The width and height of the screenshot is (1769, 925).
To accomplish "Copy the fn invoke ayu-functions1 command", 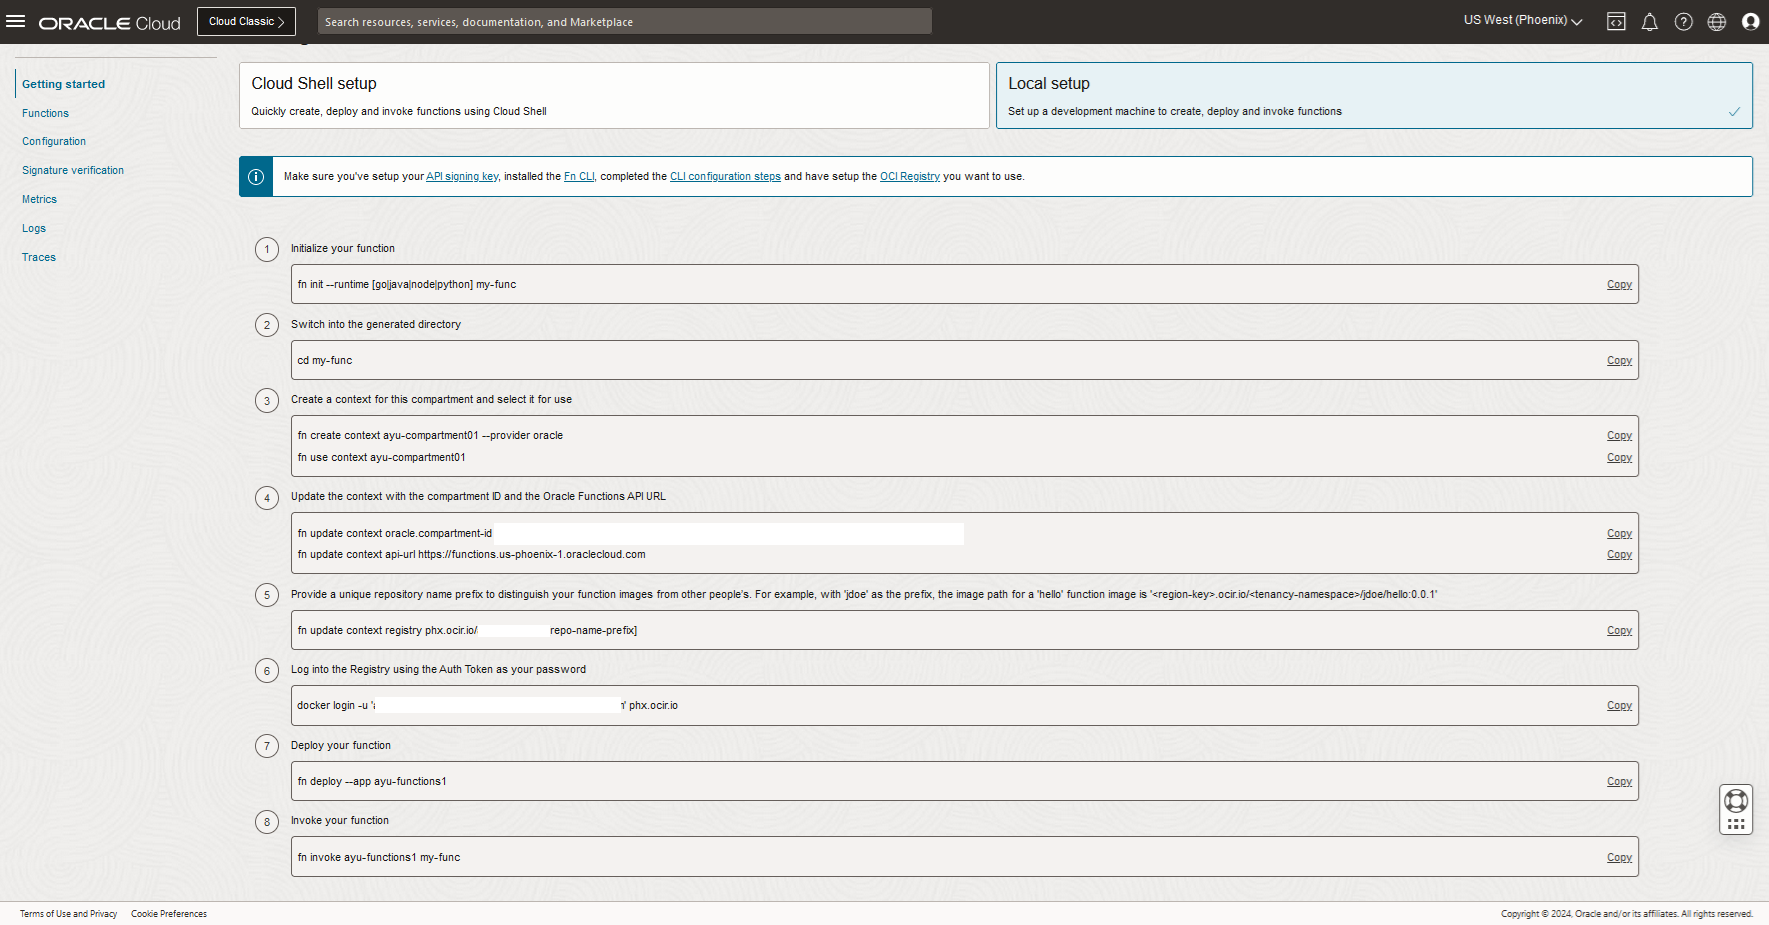I will (1619, 858).
